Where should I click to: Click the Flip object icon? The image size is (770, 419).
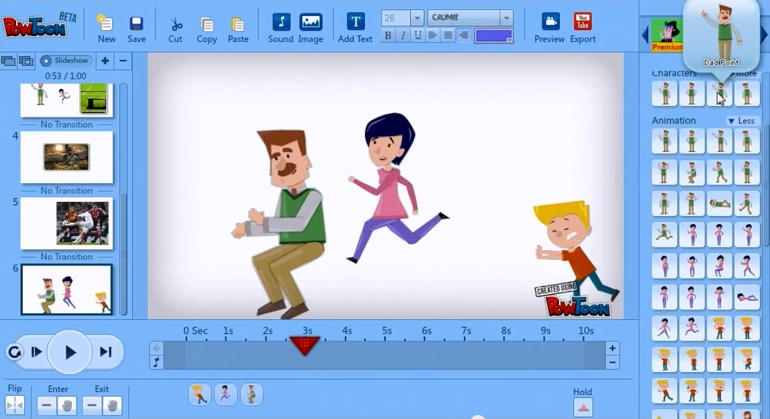(15, 405)
